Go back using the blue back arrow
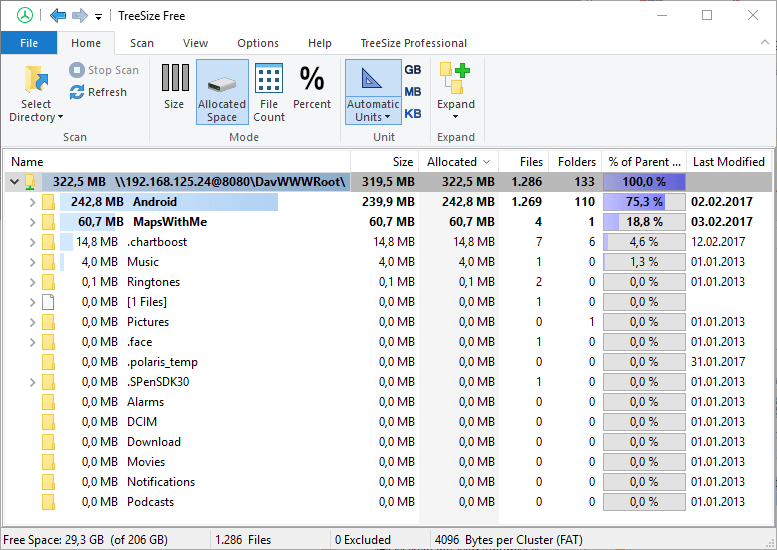777x550 pixels. coord(58,15)
